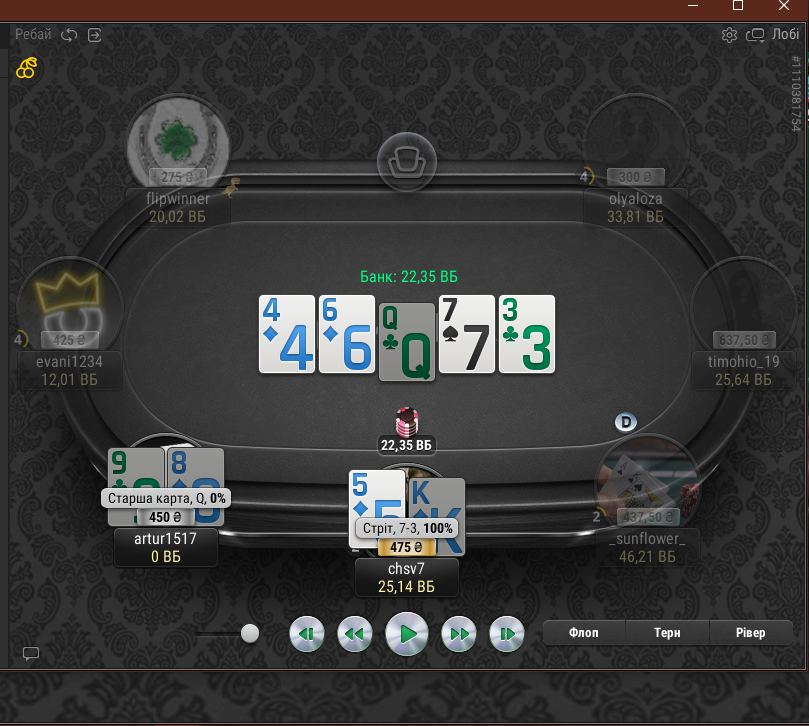Jump to the Терн stage
This screenshot has width=809, height=726.
point(667,633)
